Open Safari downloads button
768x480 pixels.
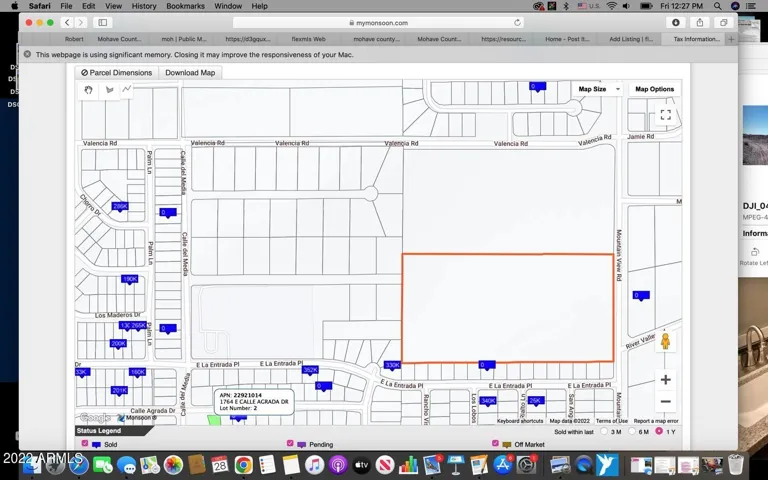click(675, 23)
